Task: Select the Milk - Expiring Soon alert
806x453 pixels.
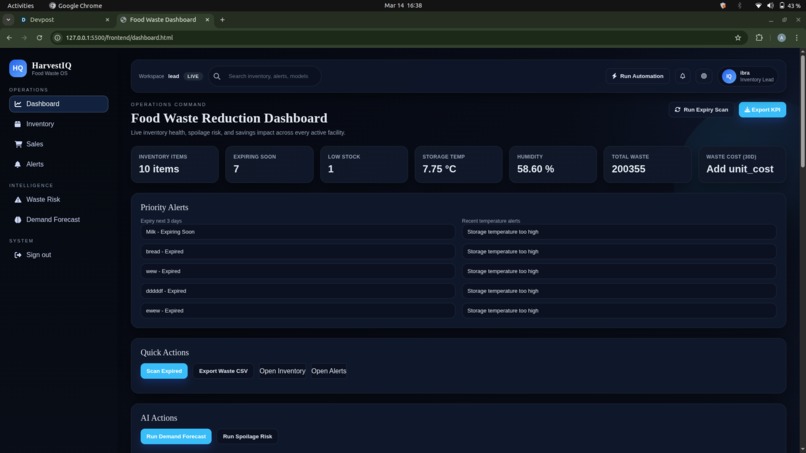Action: tap(297, 232)
